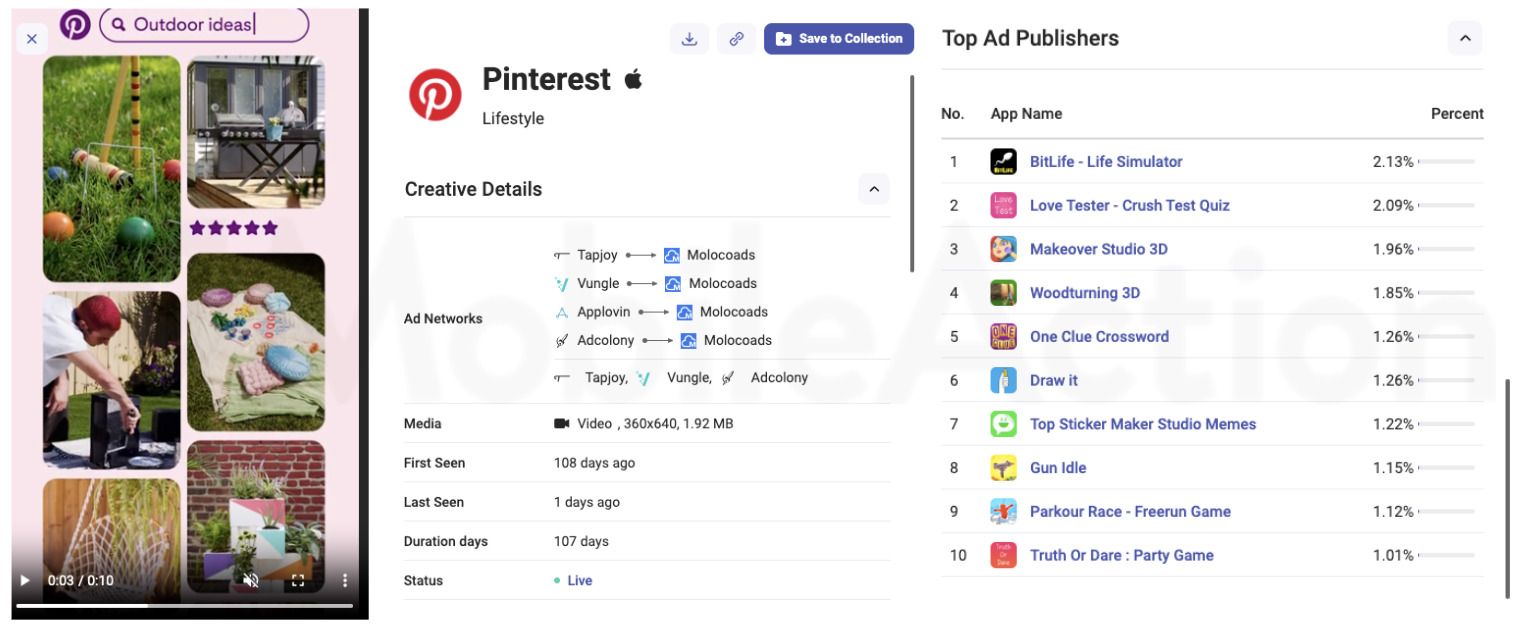Click the Live status text

pyautogui.click(x=580, y=580)
